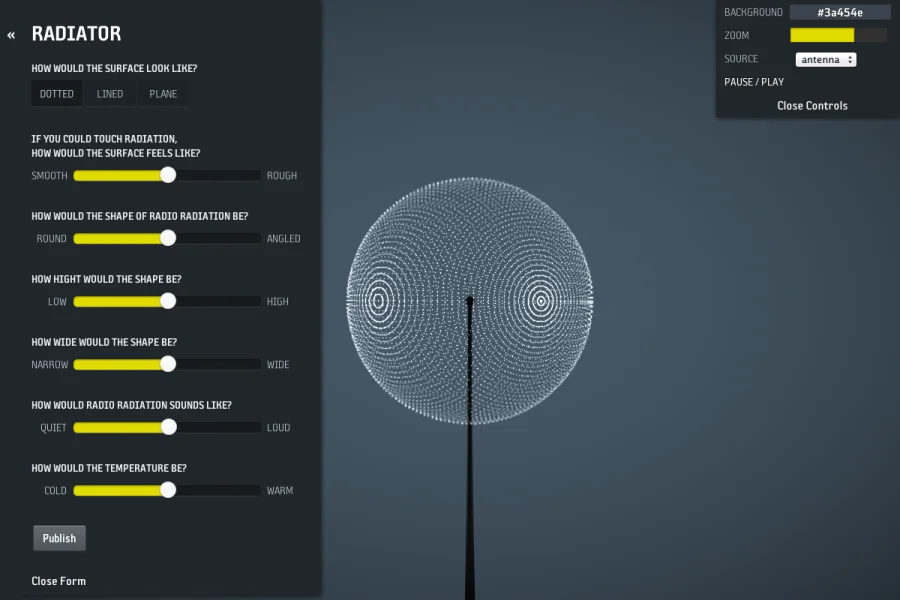This screenshot has width=900, height=600.
Task: Click the cold-to-warm temperature slider handle
Action: pos(168,490)
